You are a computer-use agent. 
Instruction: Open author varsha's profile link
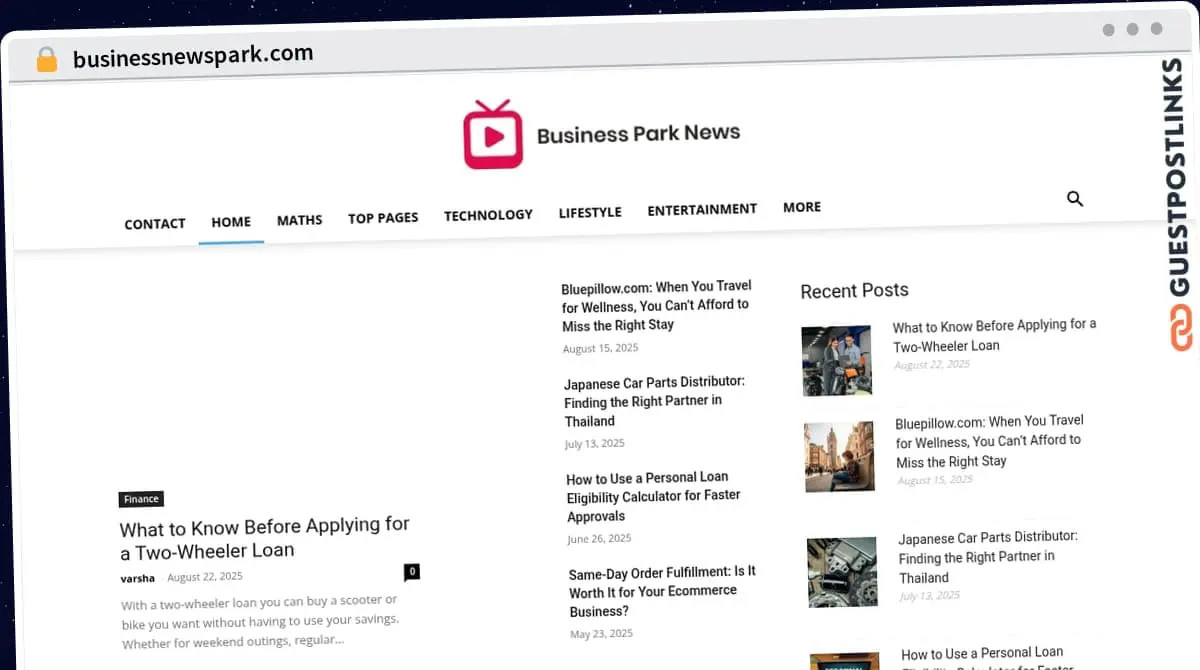[x=138, y=578]
